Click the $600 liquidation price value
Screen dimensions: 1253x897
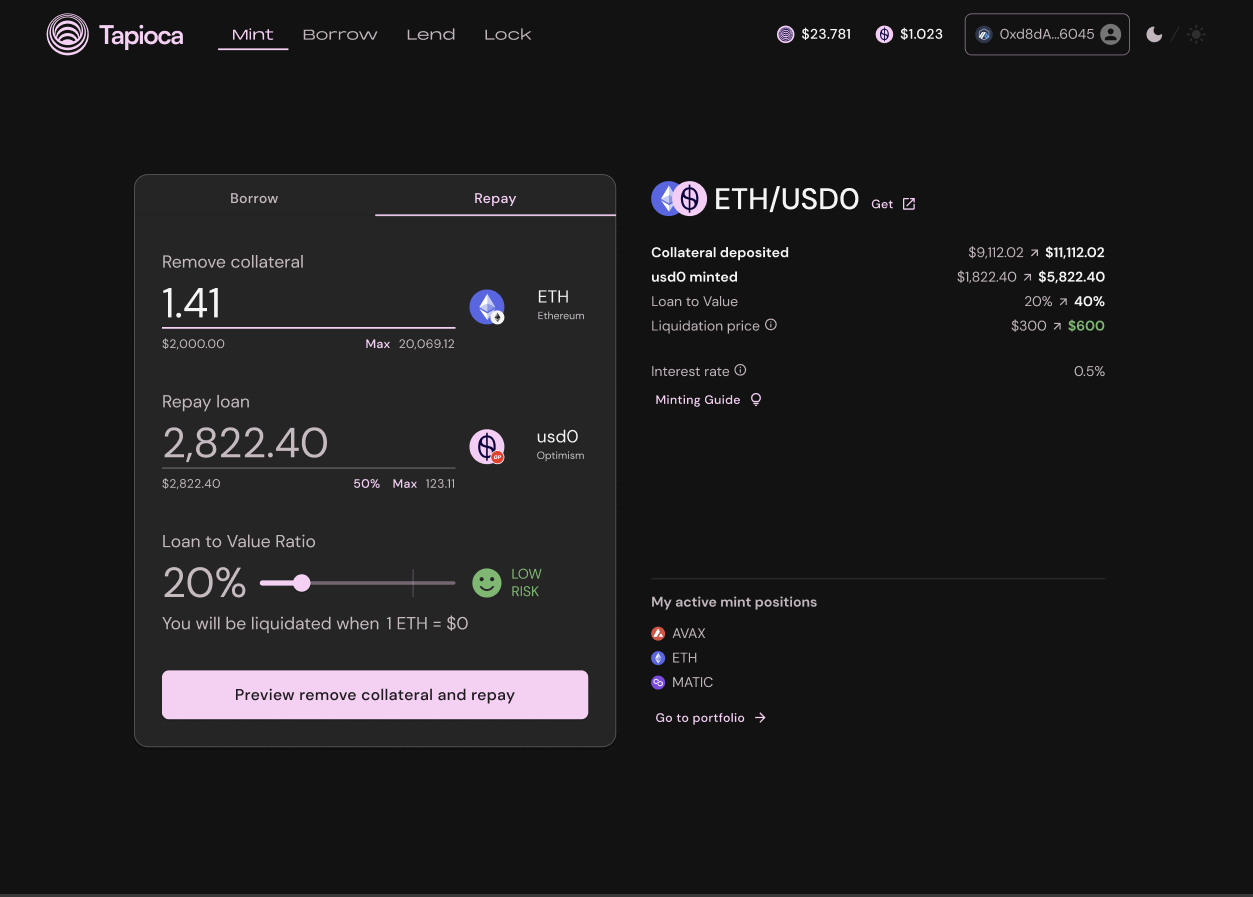click(1086, 325)
